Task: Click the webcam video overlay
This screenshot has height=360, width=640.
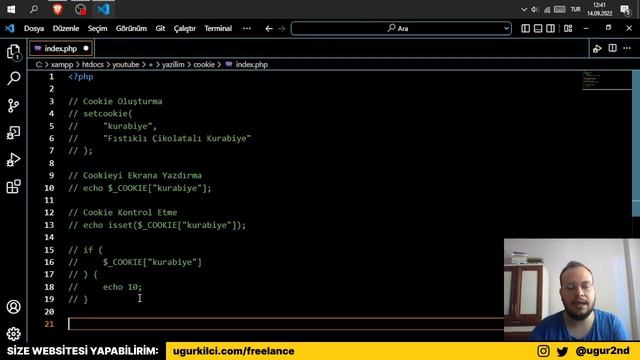Action: (572, 290)
